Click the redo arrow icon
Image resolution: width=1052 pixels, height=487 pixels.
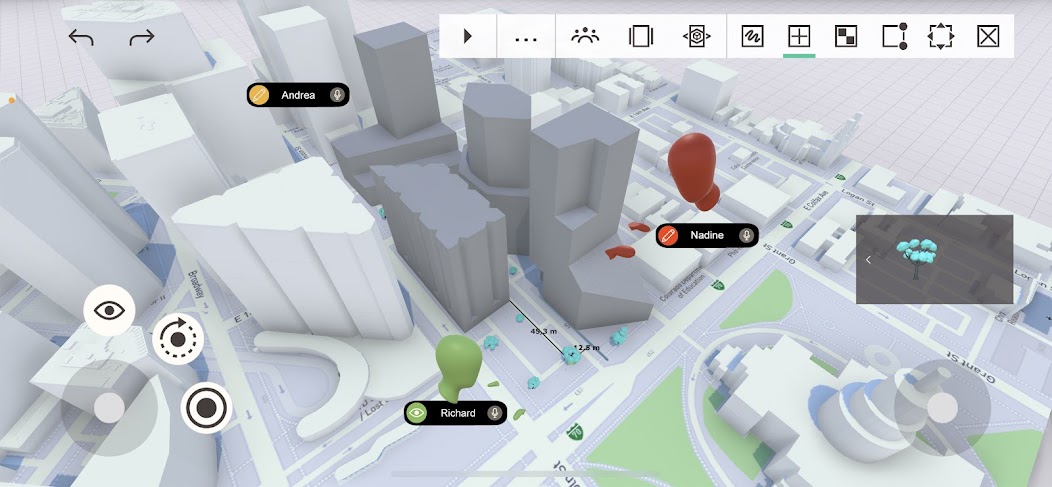pyautogui.click(x=142, y=38)
